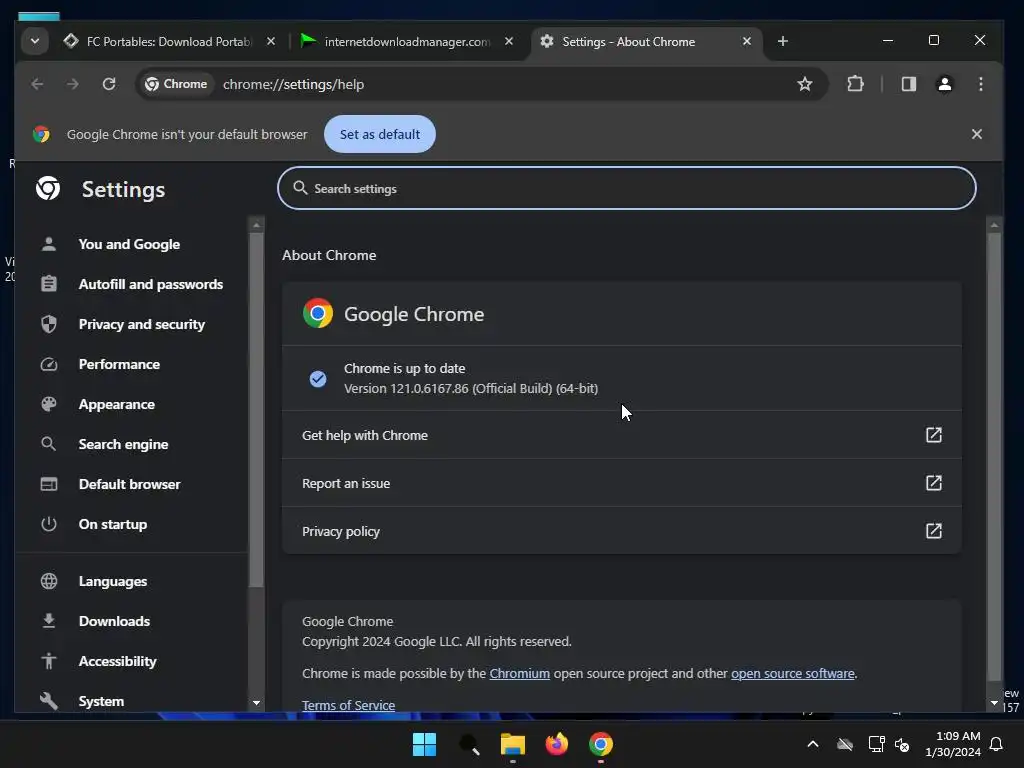This screenshot has height=768, width=1024.
Task: Open Privacy policy row
Action: [x=622, y=531]
